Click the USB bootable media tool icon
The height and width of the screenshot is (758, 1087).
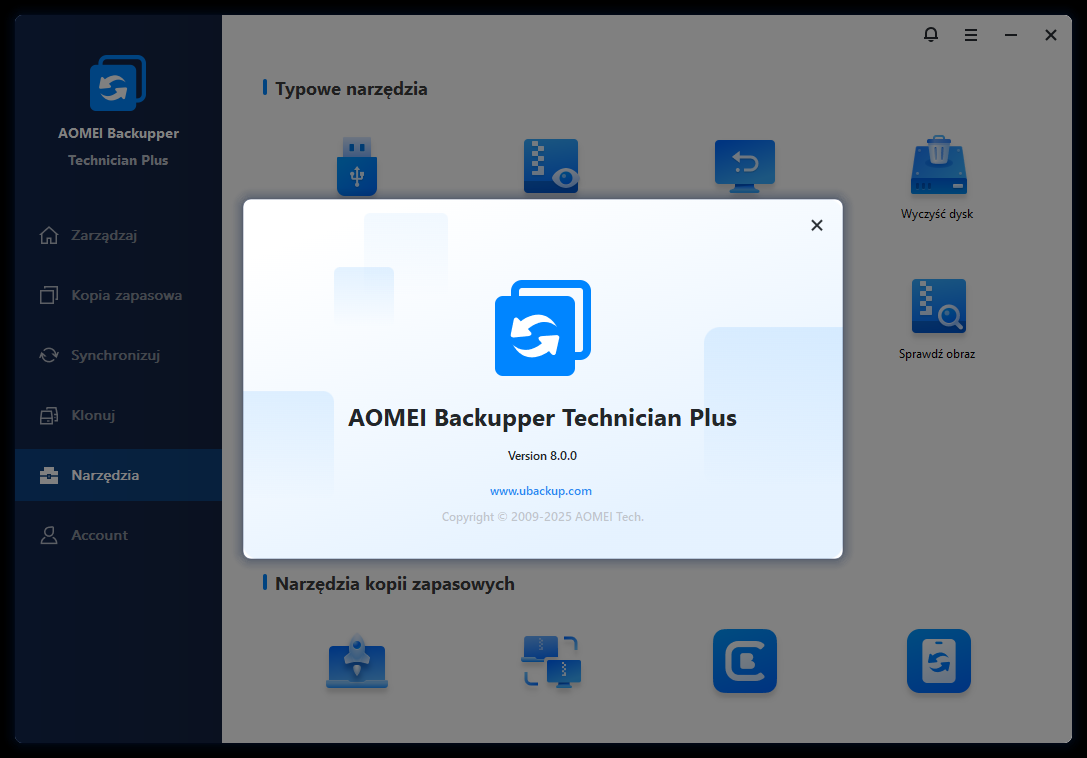click(x=357, y=166)
